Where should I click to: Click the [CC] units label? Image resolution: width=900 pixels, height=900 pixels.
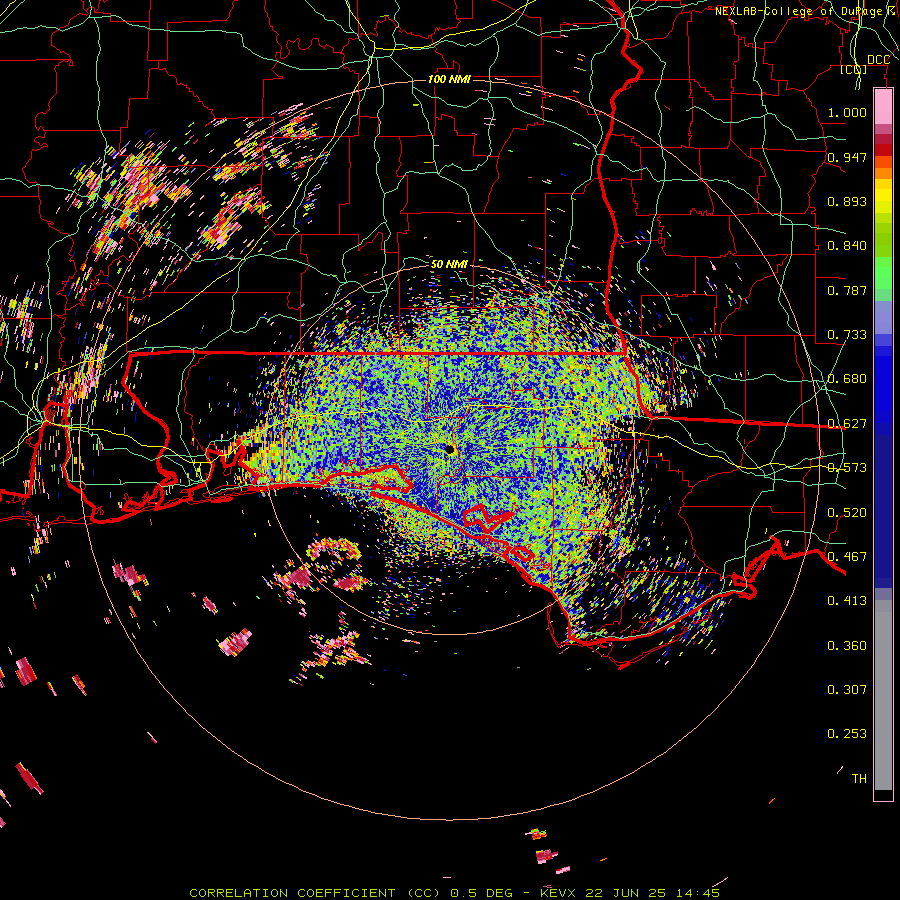(854, 69)
